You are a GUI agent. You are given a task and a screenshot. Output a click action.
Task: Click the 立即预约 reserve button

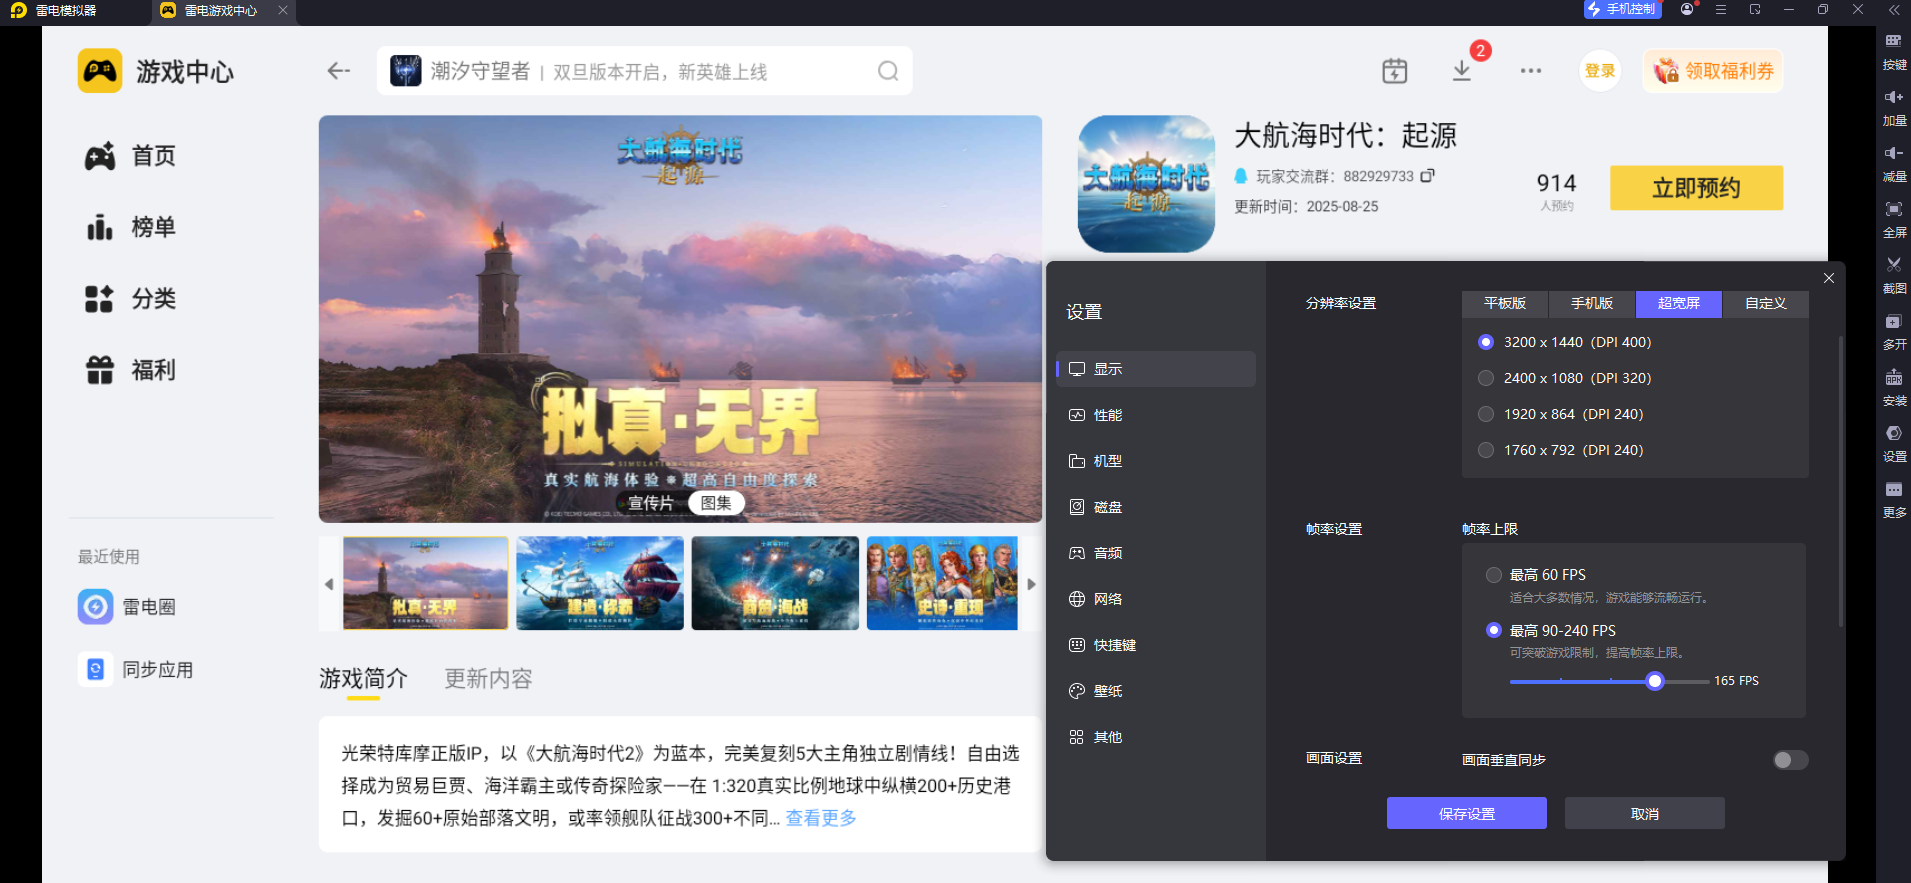(1695, 188)
